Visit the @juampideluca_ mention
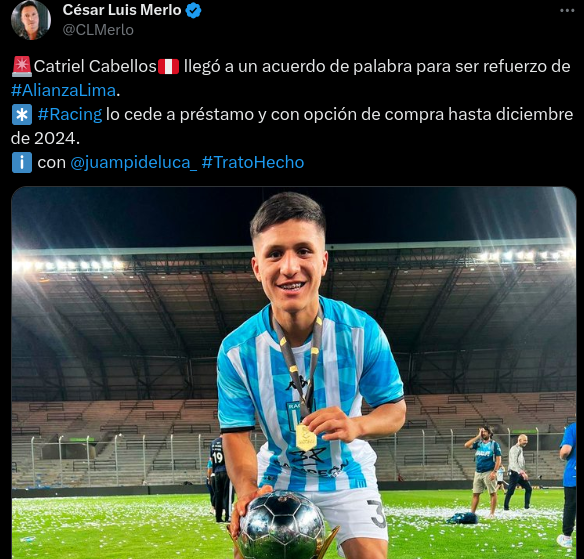This screenshot has height=559, width=584. [x=133, y=162]
